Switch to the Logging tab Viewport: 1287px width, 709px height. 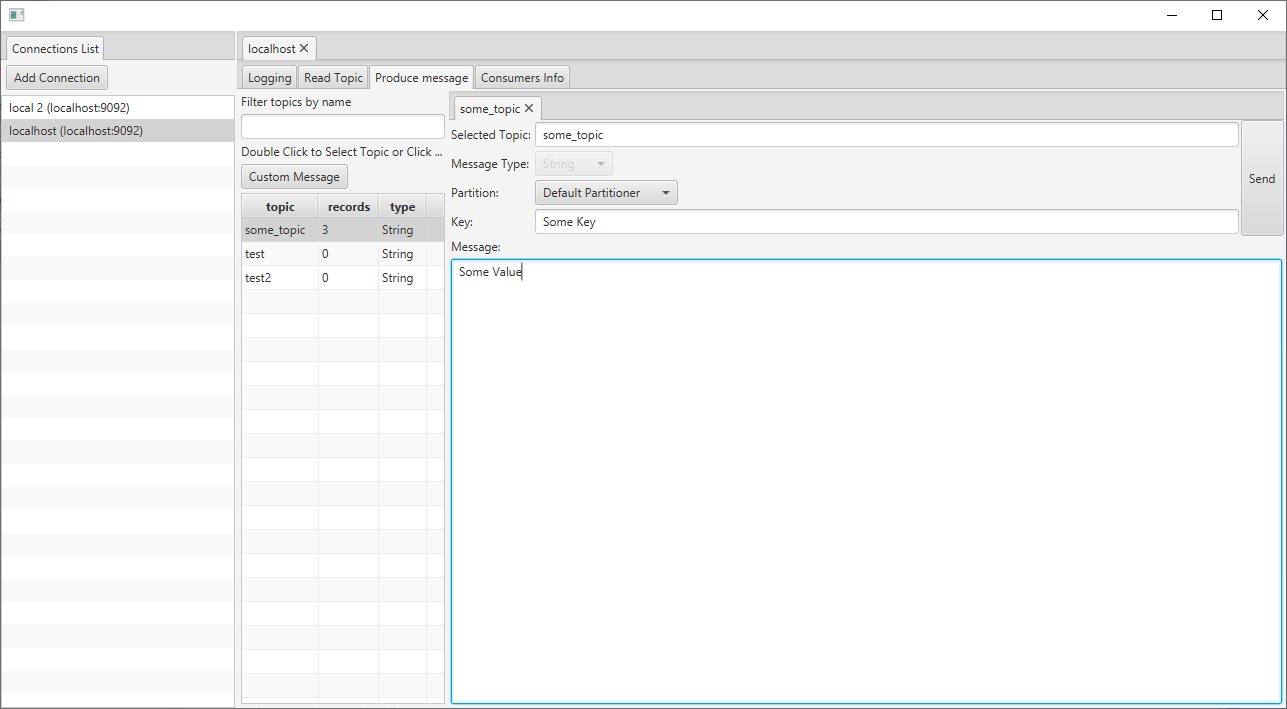[268, 77]
